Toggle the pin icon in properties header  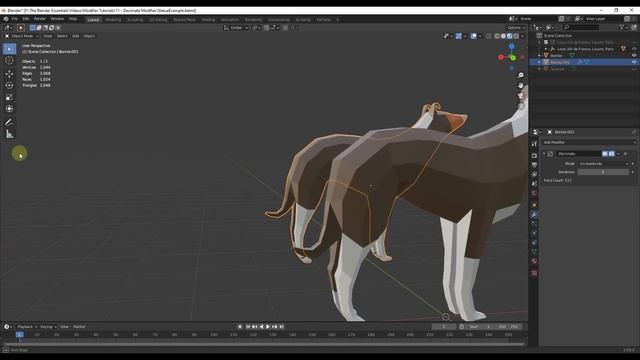[634, 132]
